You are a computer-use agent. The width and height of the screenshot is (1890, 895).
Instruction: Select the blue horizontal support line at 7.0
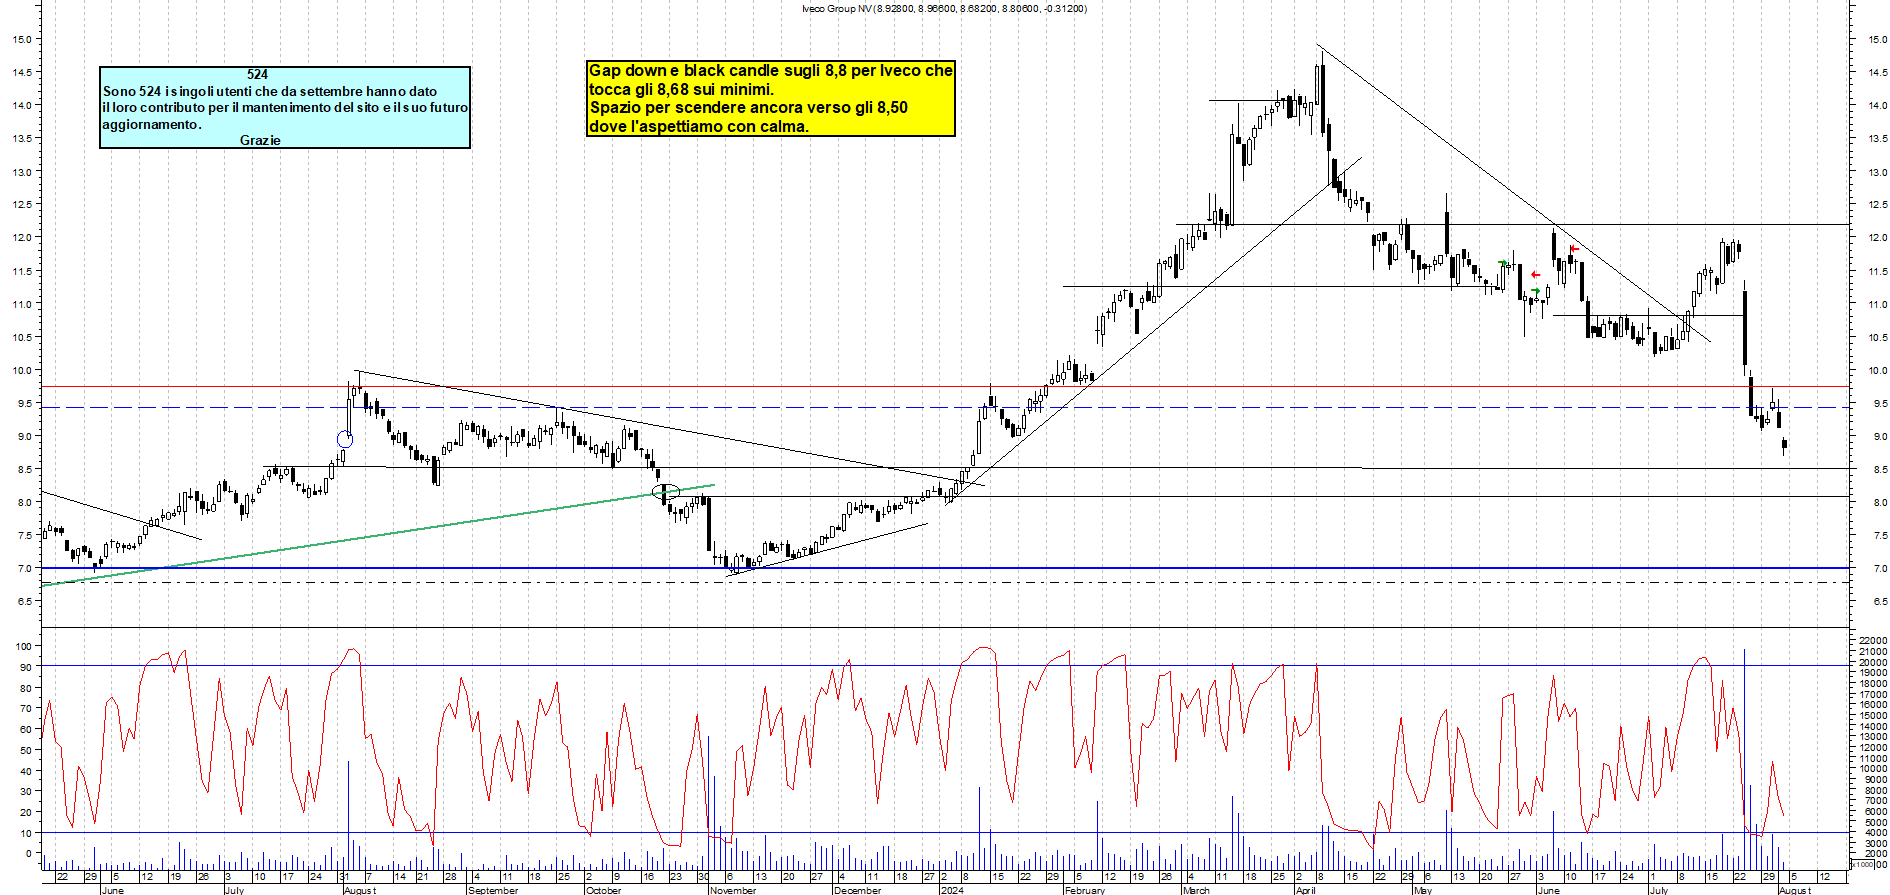pos(945,568)
